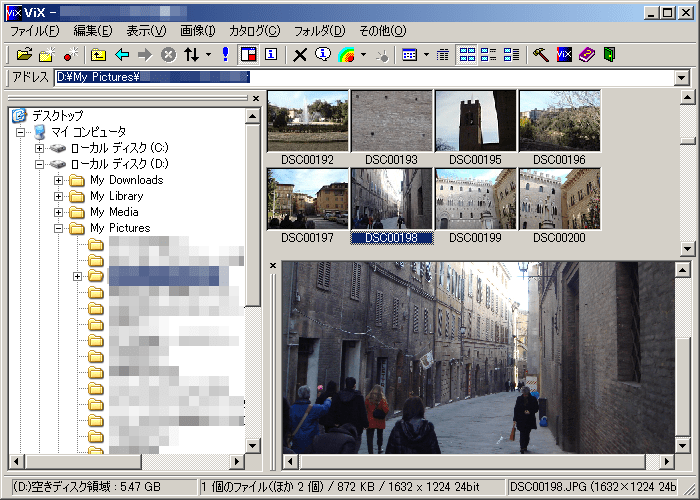Screen dimensions: 700x500
Task: Click the gray details grid icon
Action: pos(442,55)
